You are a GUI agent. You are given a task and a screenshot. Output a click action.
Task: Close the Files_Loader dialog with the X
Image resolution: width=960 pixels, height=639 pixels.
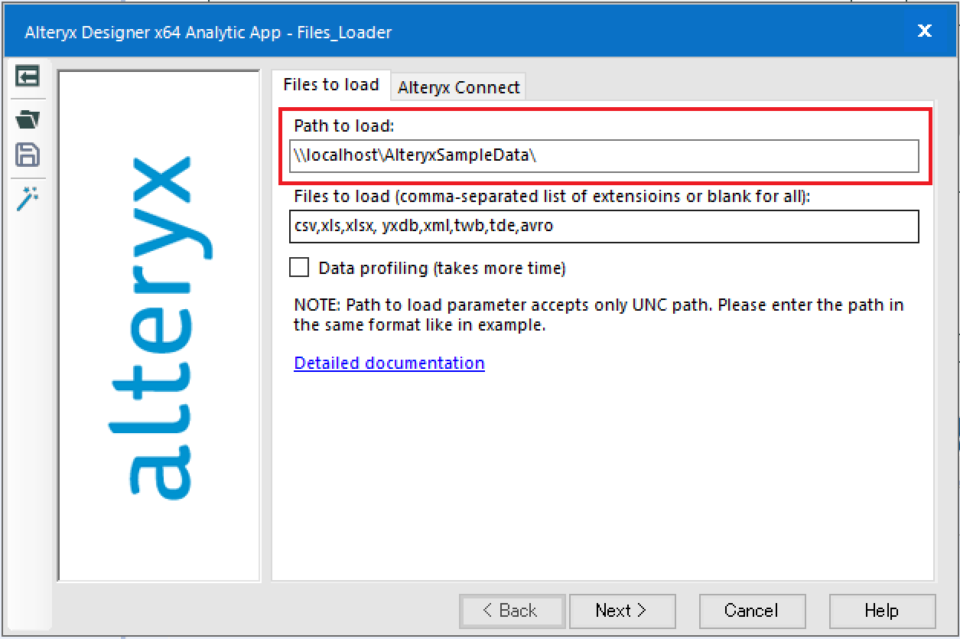(x=924, y=32)
